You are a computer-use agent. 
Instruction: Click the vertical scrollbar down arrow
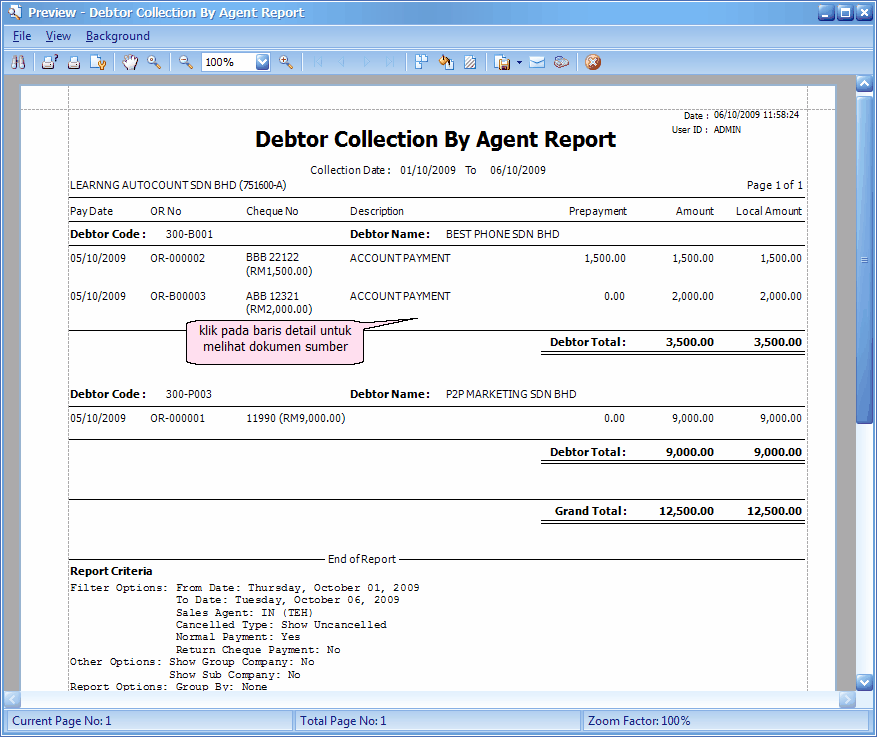(x=864, y=683)
